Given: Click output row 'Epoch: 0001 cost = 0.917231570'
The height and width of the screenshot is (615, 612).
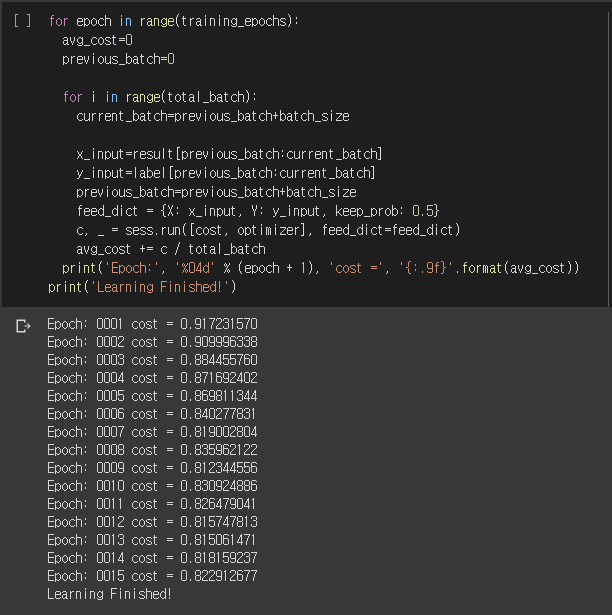Looking at the screenshot, I should [152, 324].
